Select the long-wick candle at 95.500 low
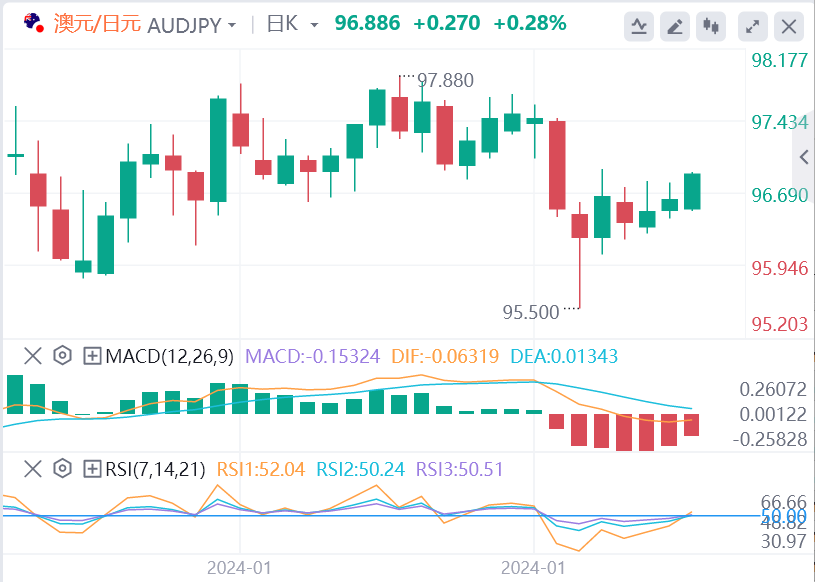 (580, 255)
